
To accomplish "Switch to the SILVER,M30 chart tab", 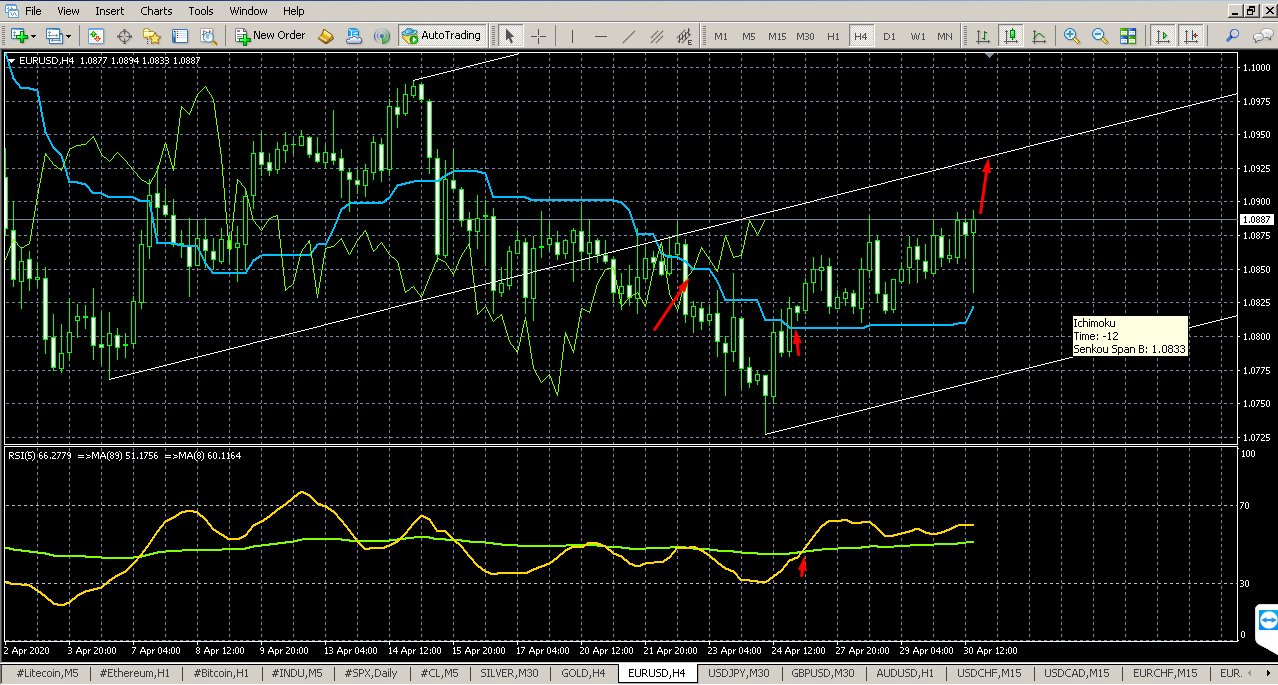I will coord(510,673).
